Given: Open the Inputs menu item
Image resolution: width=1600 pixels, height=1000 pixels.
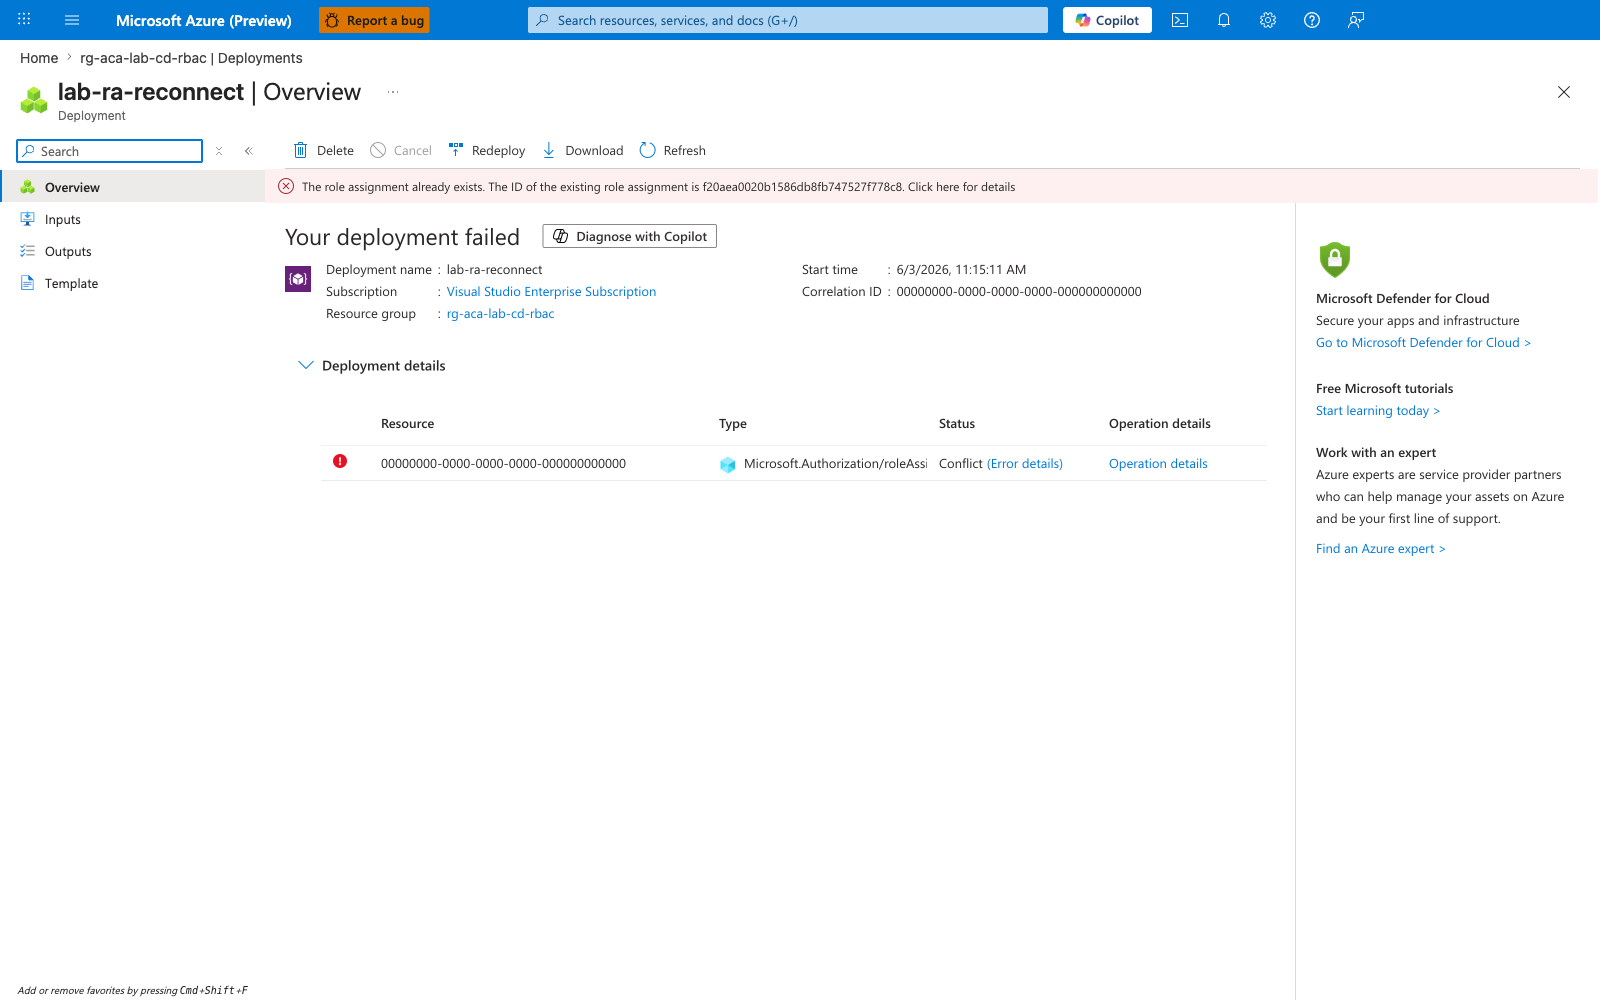Looking at the screenshot, I should [x=133, y=219].
